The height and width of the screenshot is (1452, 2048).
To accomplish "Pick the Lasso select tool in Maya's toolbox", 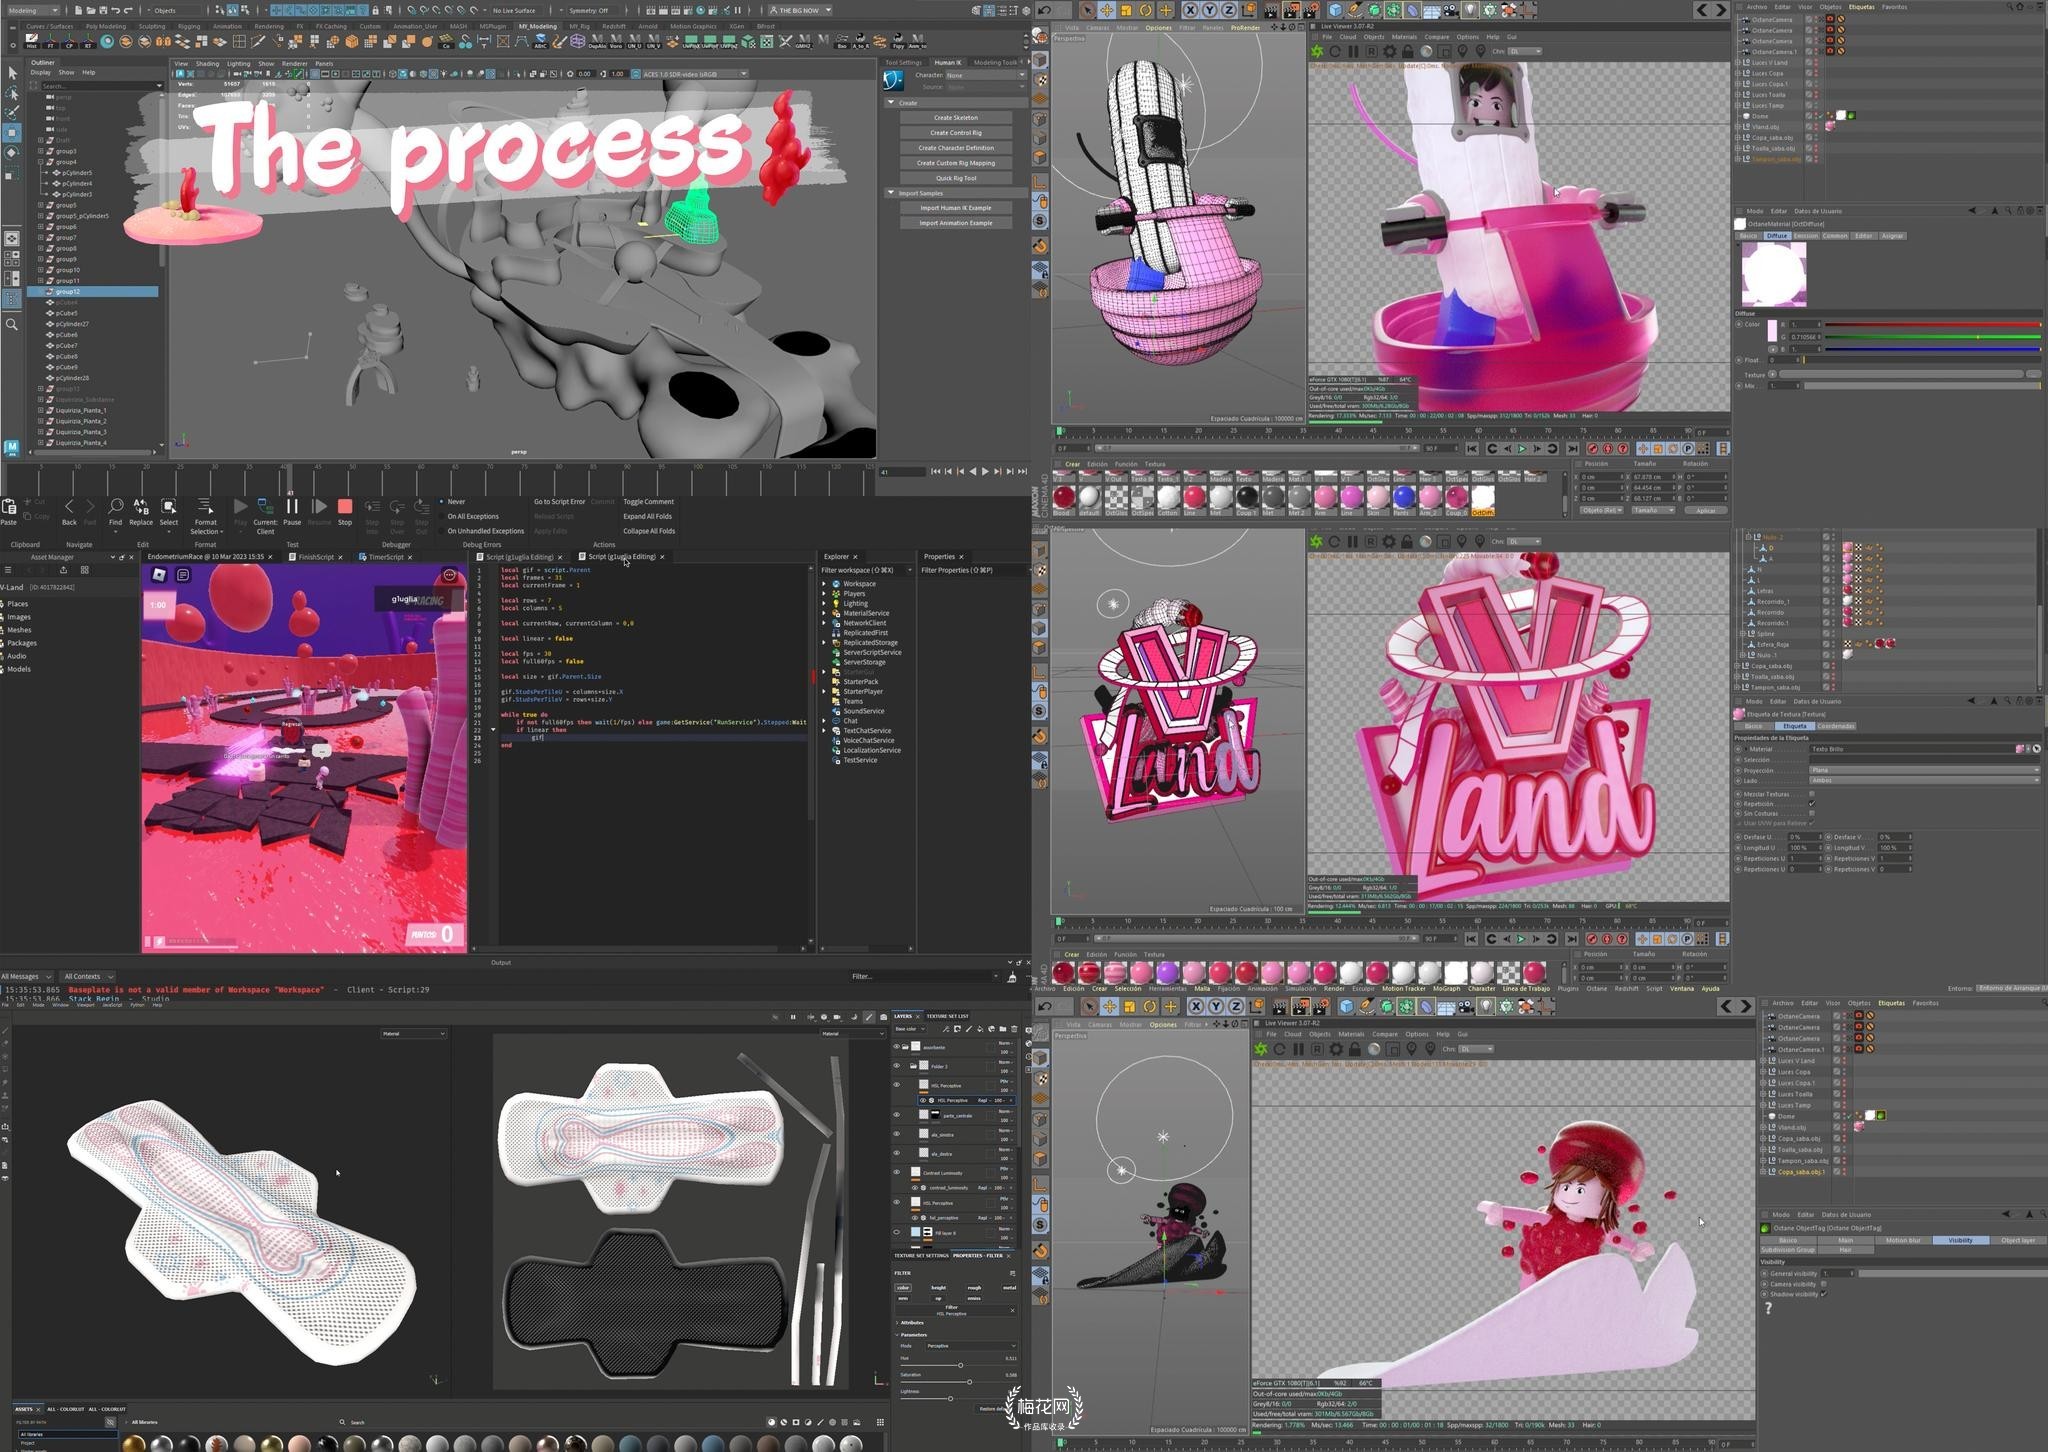I will (x=12, y=93).
